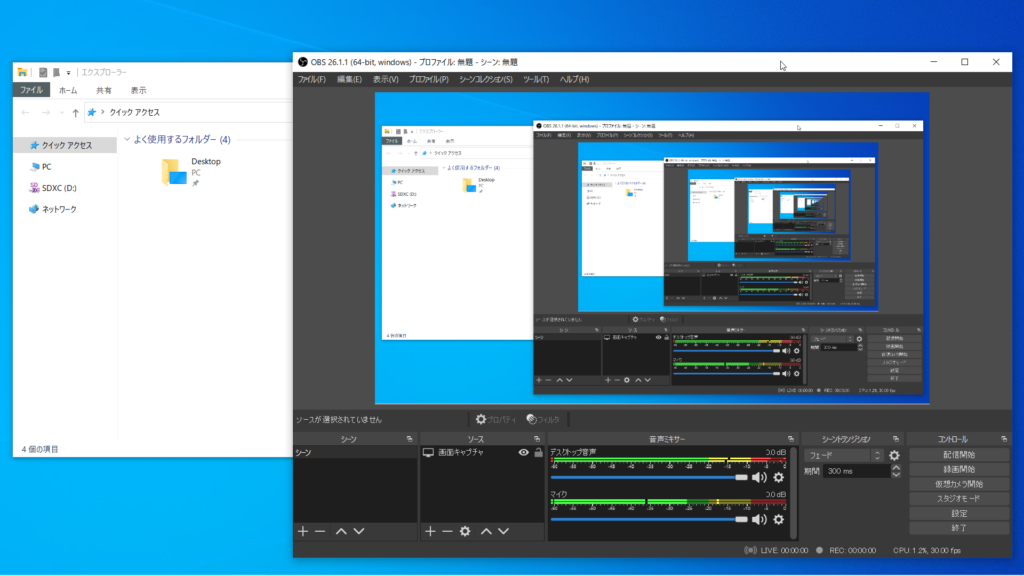Click the OBS logo in the title bar
1024x576 pixels.
coord(302,62)
